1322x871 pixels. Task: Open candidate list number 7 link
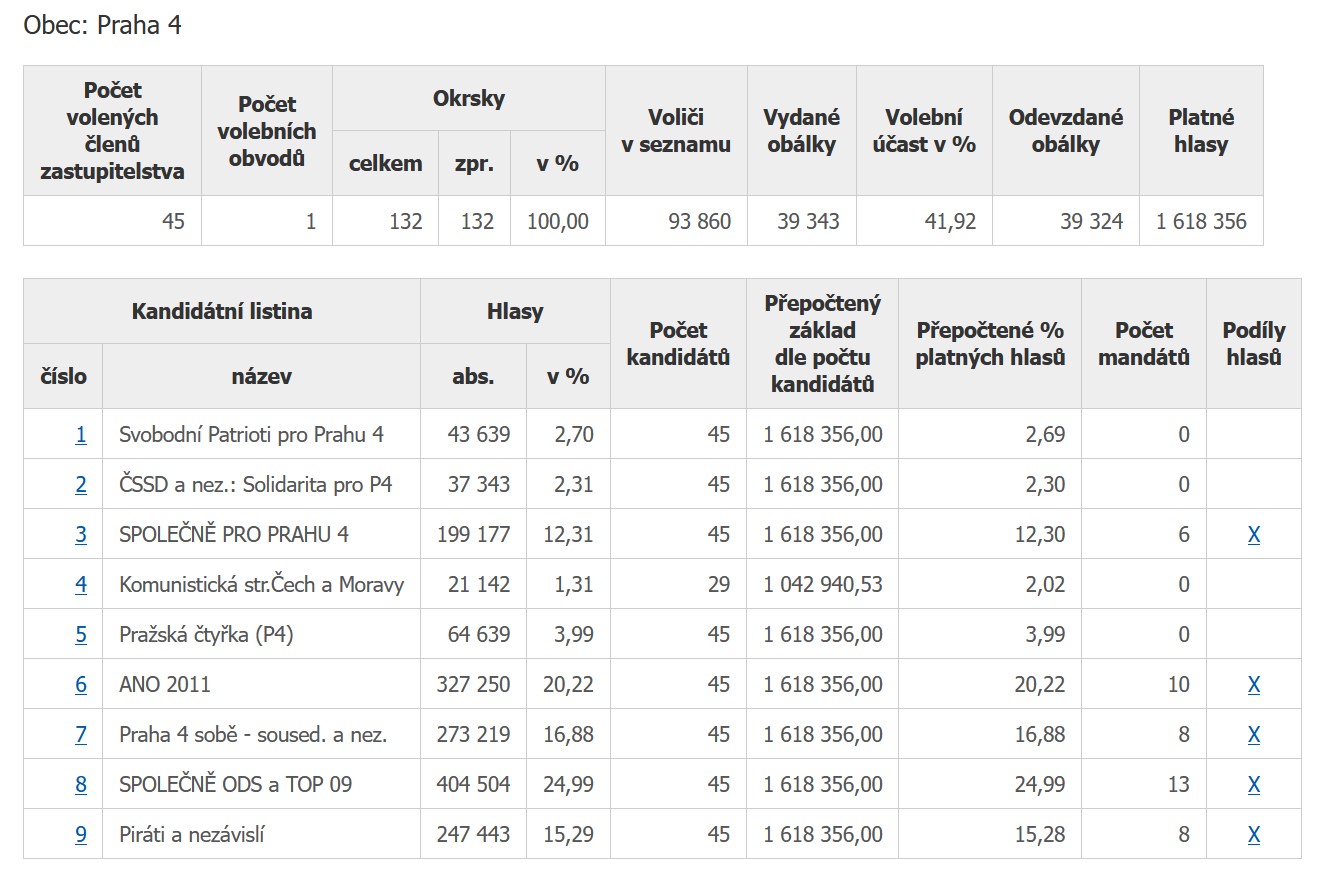coord(81,734)
